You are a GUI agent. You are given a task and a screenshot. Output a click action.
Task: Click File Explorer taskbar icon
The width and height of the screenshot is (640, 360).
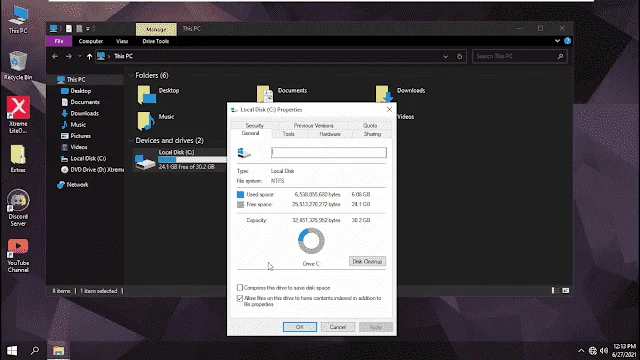click(58, 351)
